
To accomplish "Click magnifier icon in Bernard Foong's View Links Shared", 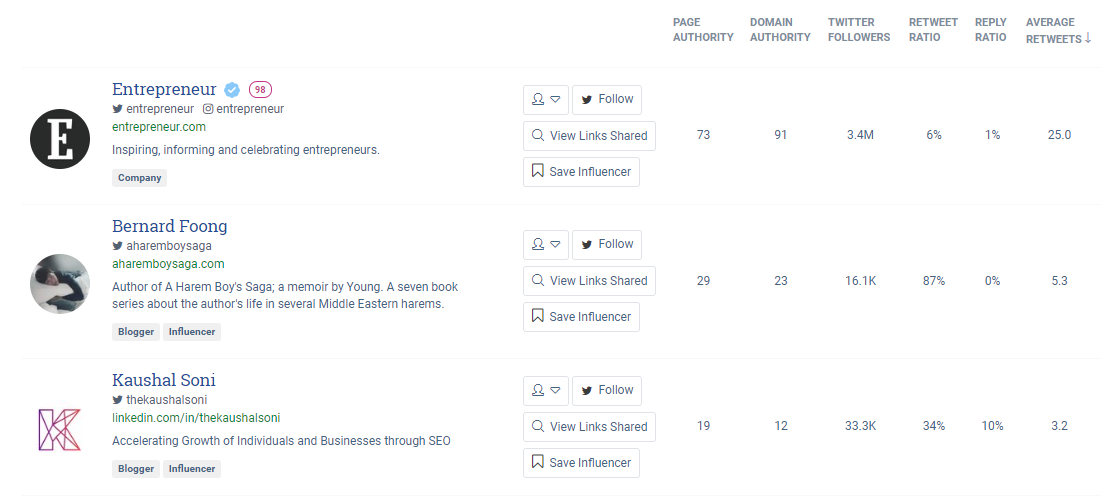I will click(x=538, y=281).
